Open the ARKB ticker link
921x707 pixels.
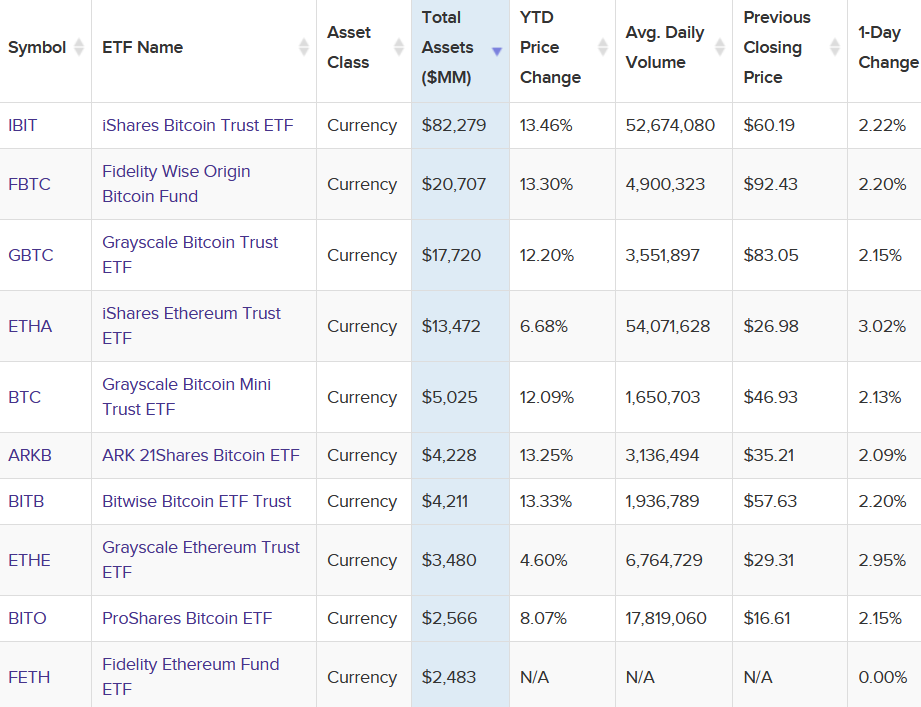[30, 455]
